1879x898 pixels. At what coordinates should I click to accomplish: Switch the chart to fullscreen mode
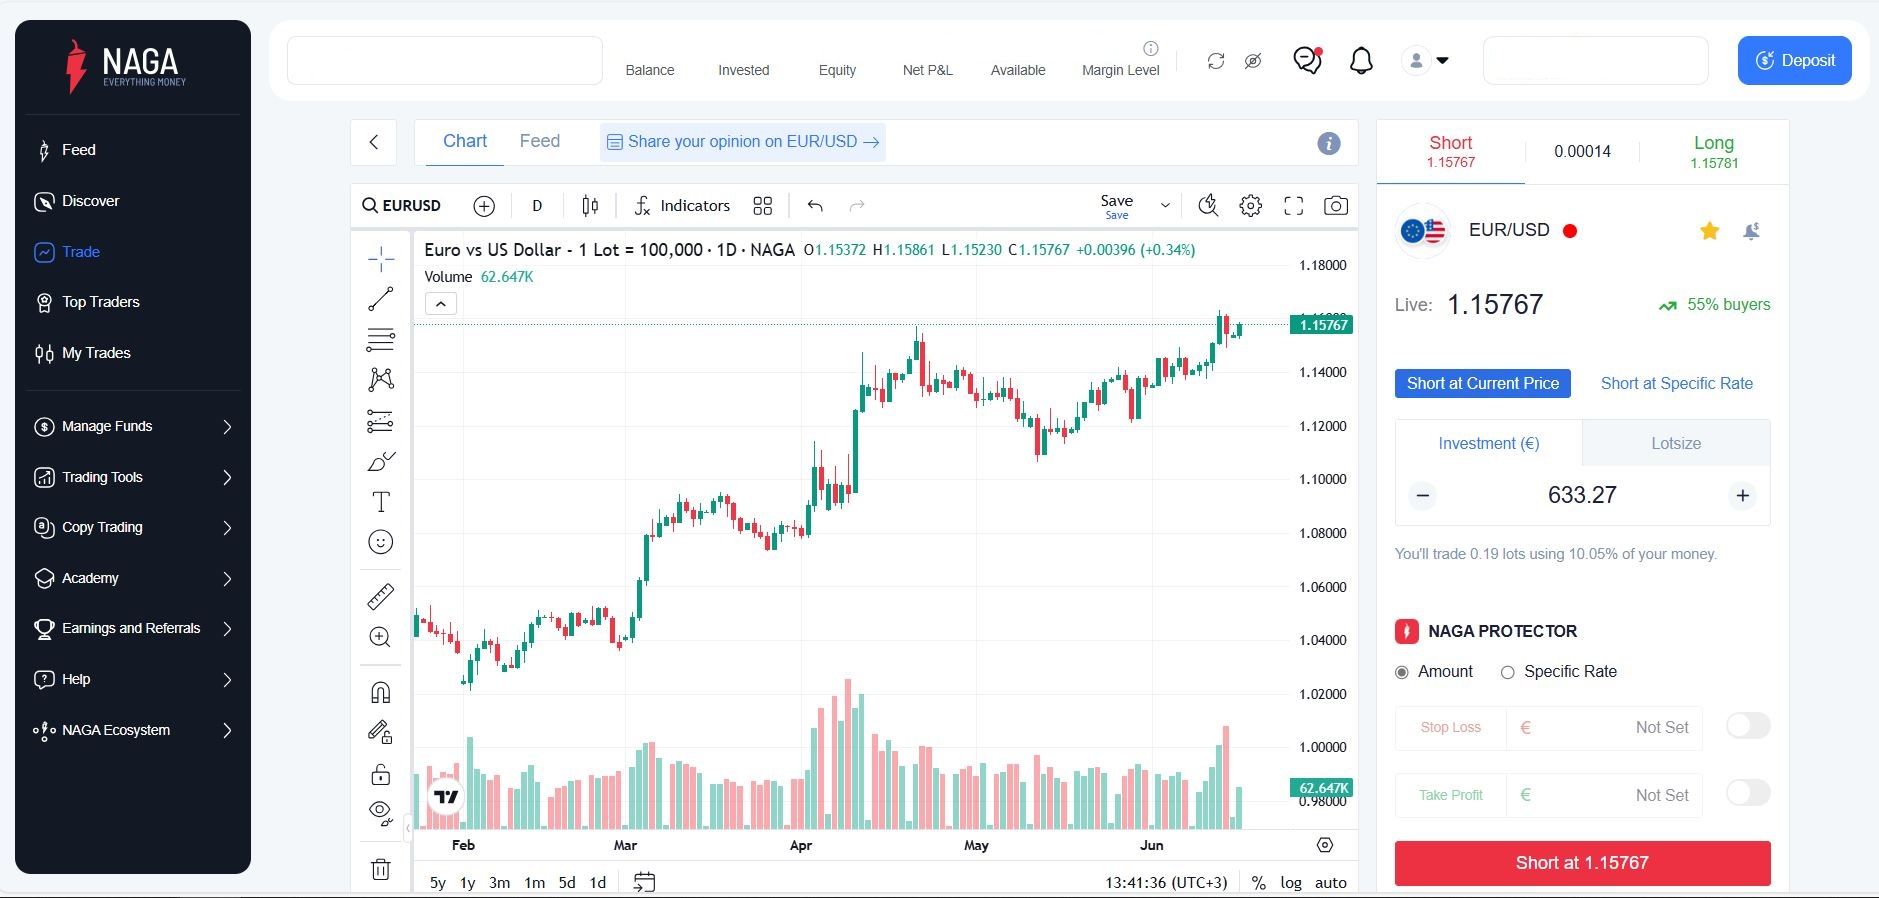1294,206
